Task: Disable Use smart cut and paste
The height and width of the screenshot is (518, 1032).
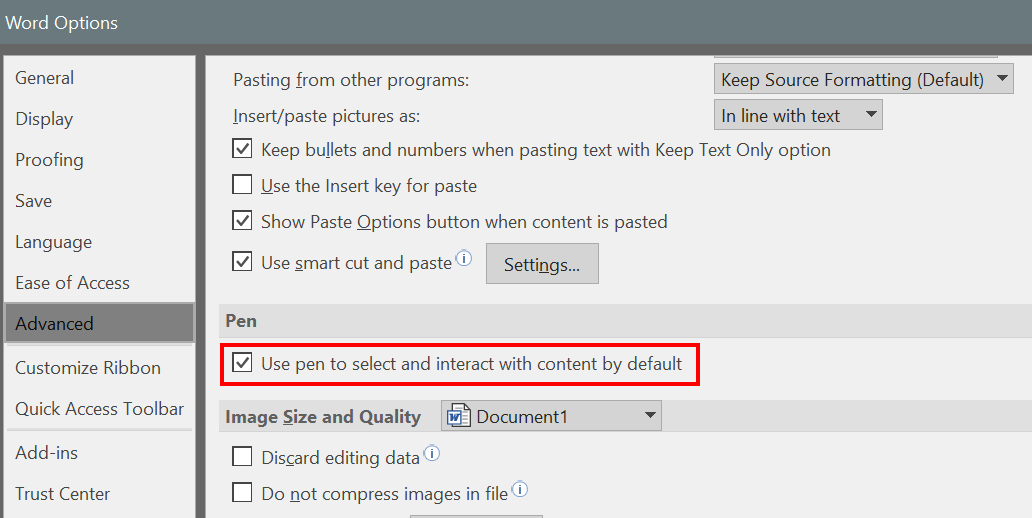Action: click(x=242, y=263)
